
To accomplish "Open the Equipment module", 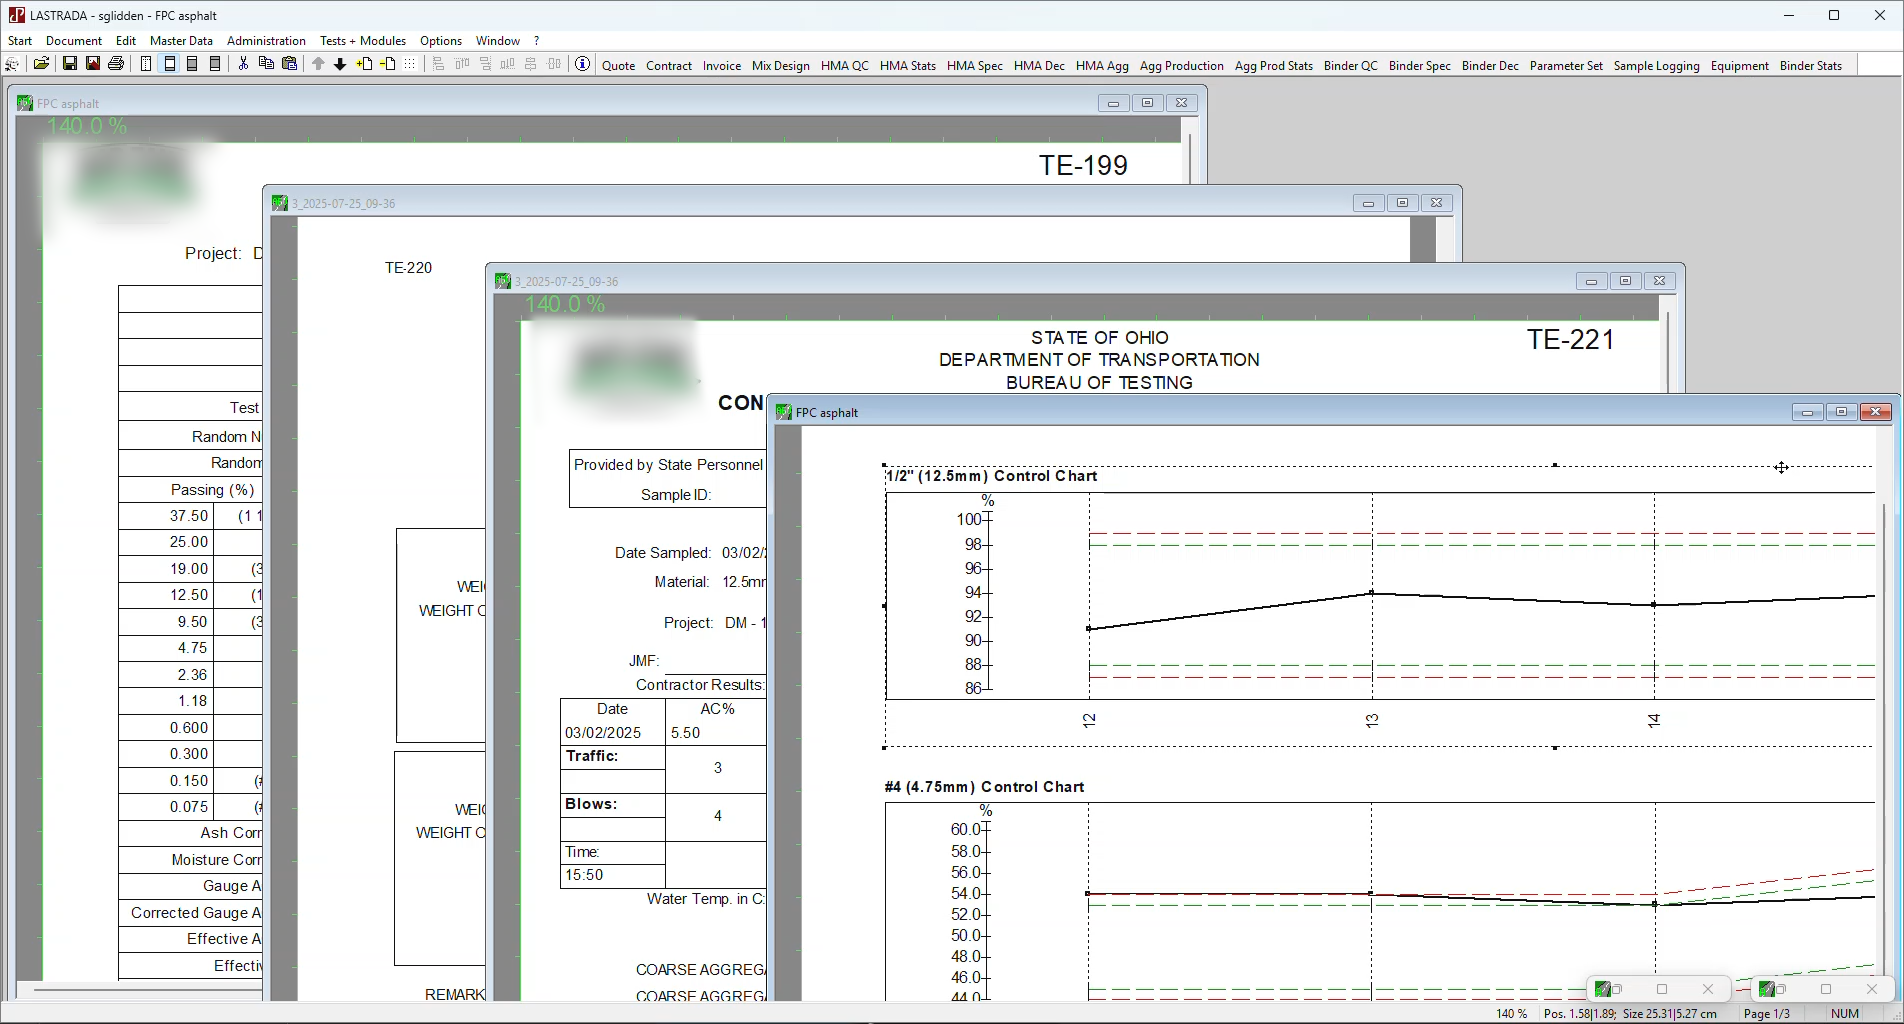I will pos(1740,66).
